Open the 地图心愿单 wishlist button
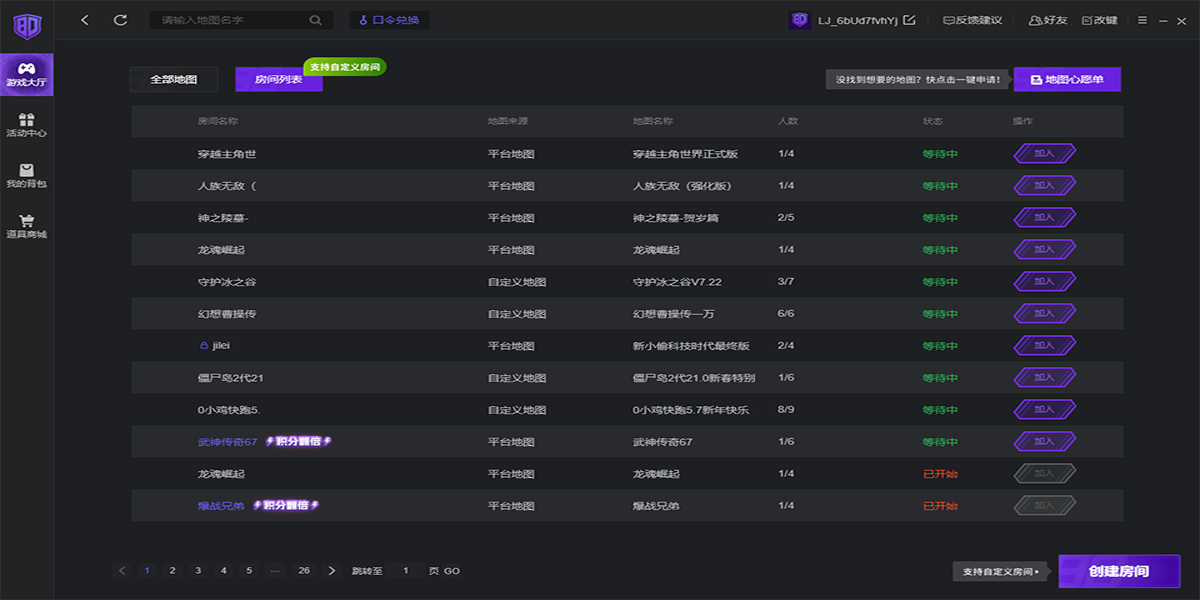Screen dimensions: 1200x600 pos(1067,79)
